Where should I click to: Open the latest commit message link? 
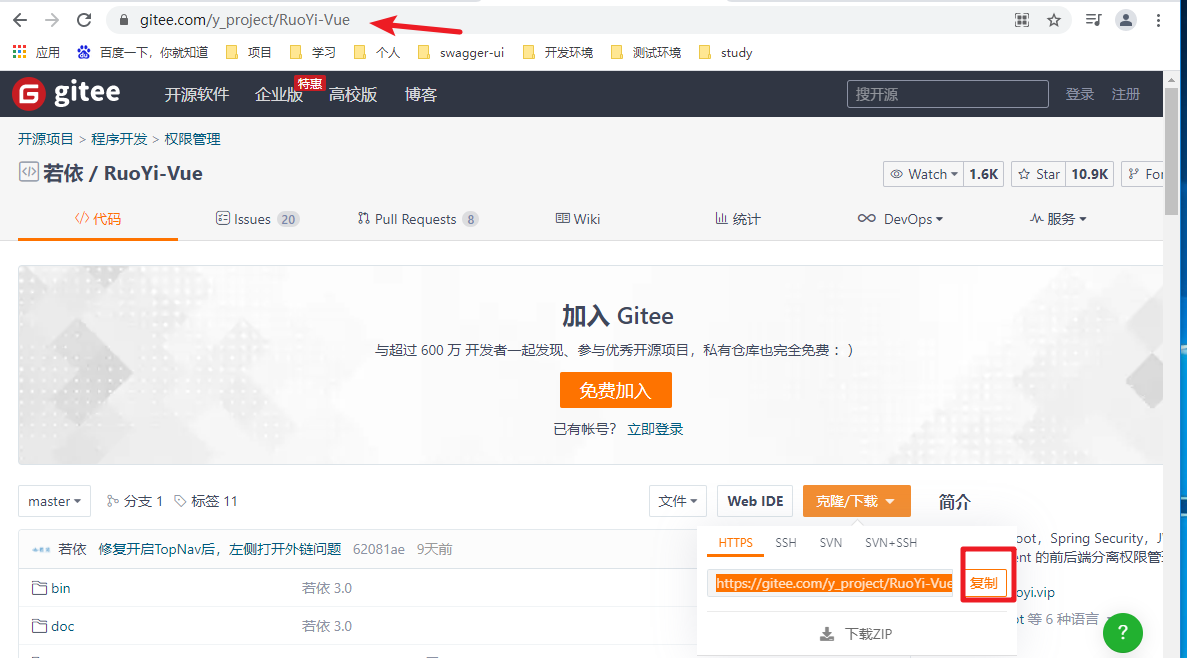click(220, 549)
